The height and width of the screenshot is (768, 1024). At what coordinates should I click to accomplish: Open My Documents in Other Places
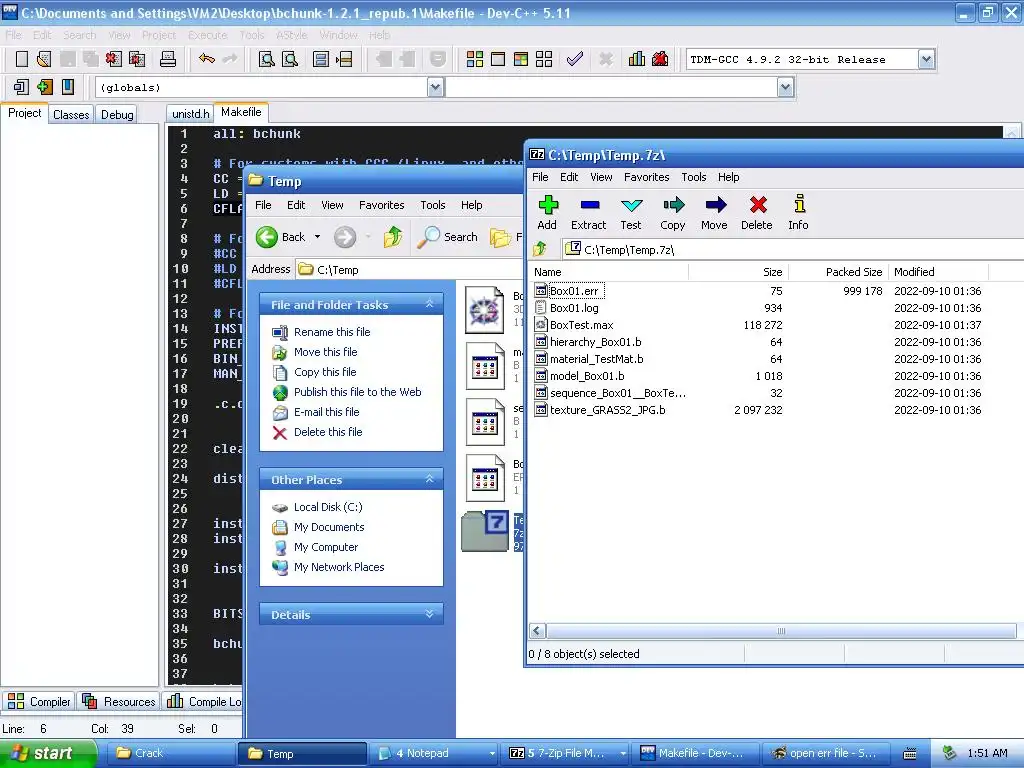click(328, 527)
